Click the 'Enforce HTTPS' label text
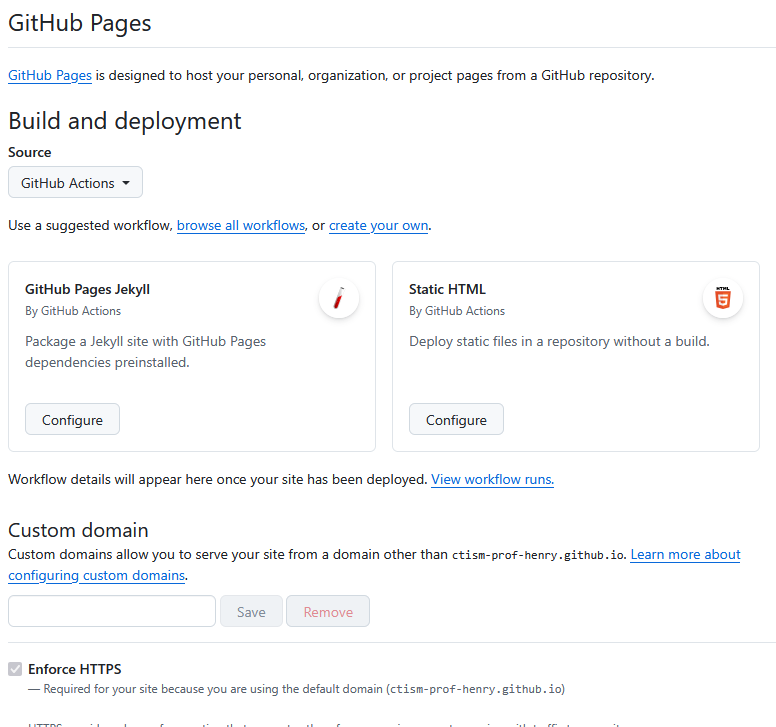The image size is (776, 727). [x=75, y=669]
